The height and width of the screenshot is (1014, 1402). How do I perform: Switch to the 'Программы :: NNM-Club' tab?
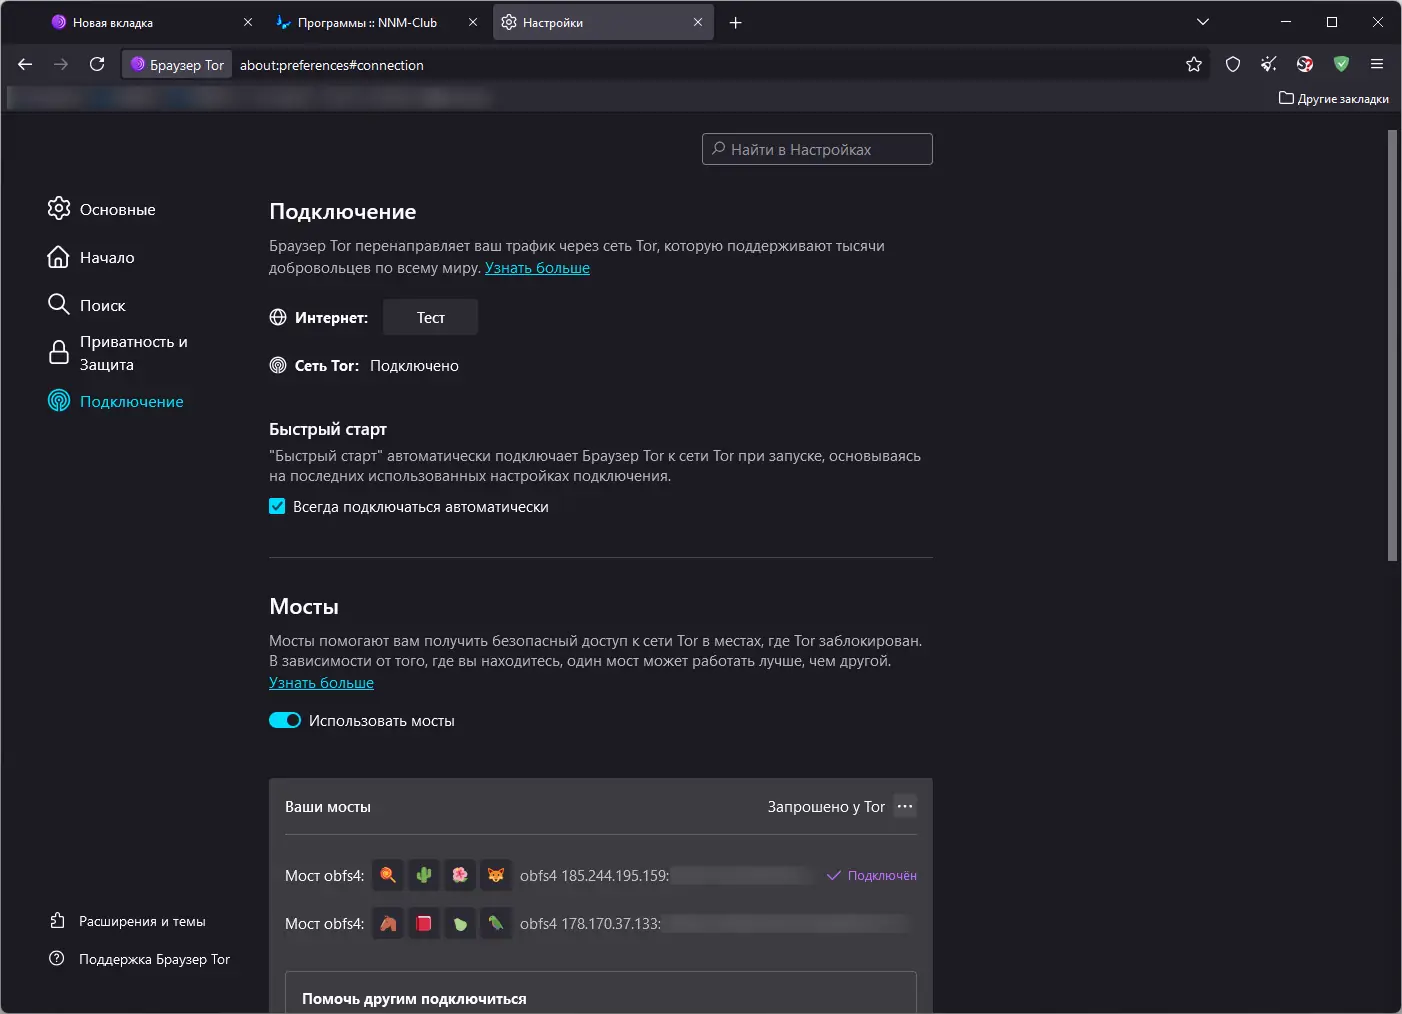(367, 23)
